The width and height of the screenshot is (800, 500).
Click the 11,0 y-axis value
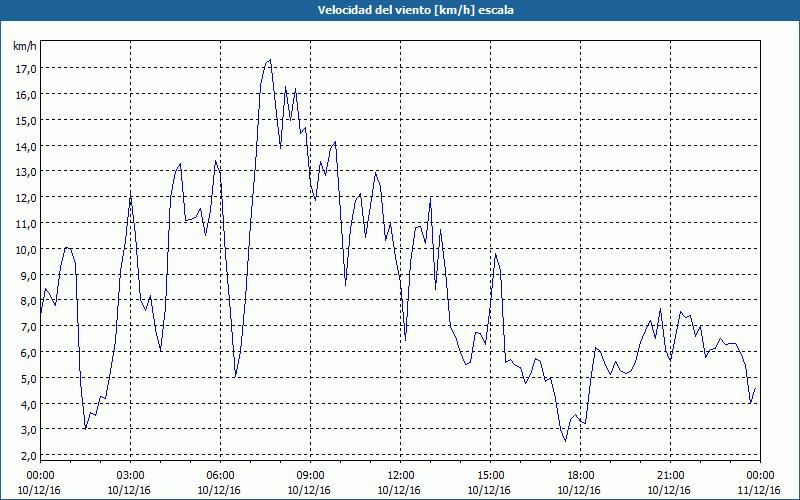[26, 224]
